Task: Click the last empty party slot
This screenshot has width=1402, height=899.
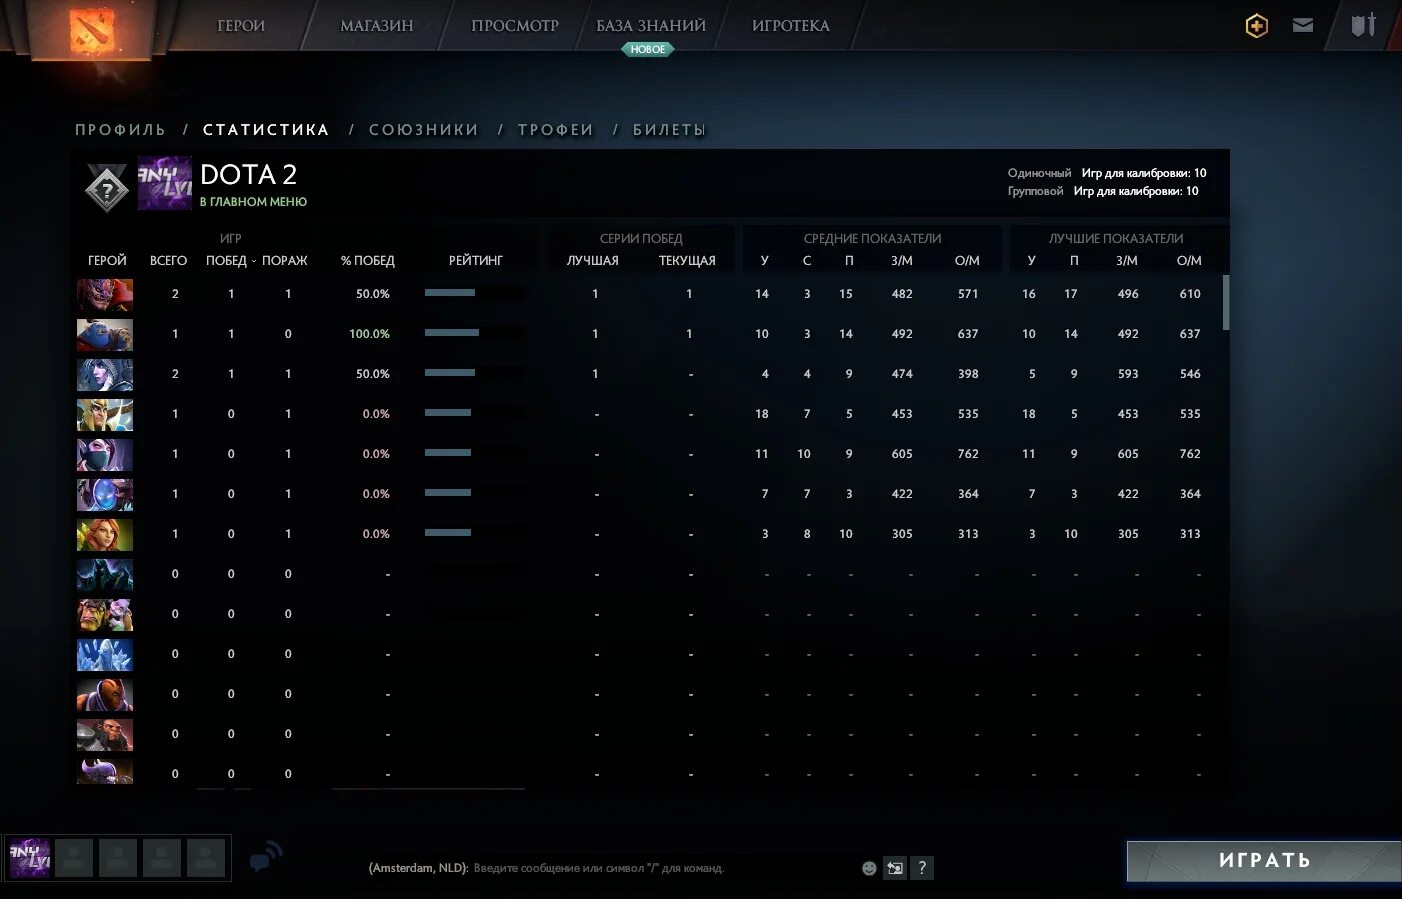Action: click(x=206, y=858)
